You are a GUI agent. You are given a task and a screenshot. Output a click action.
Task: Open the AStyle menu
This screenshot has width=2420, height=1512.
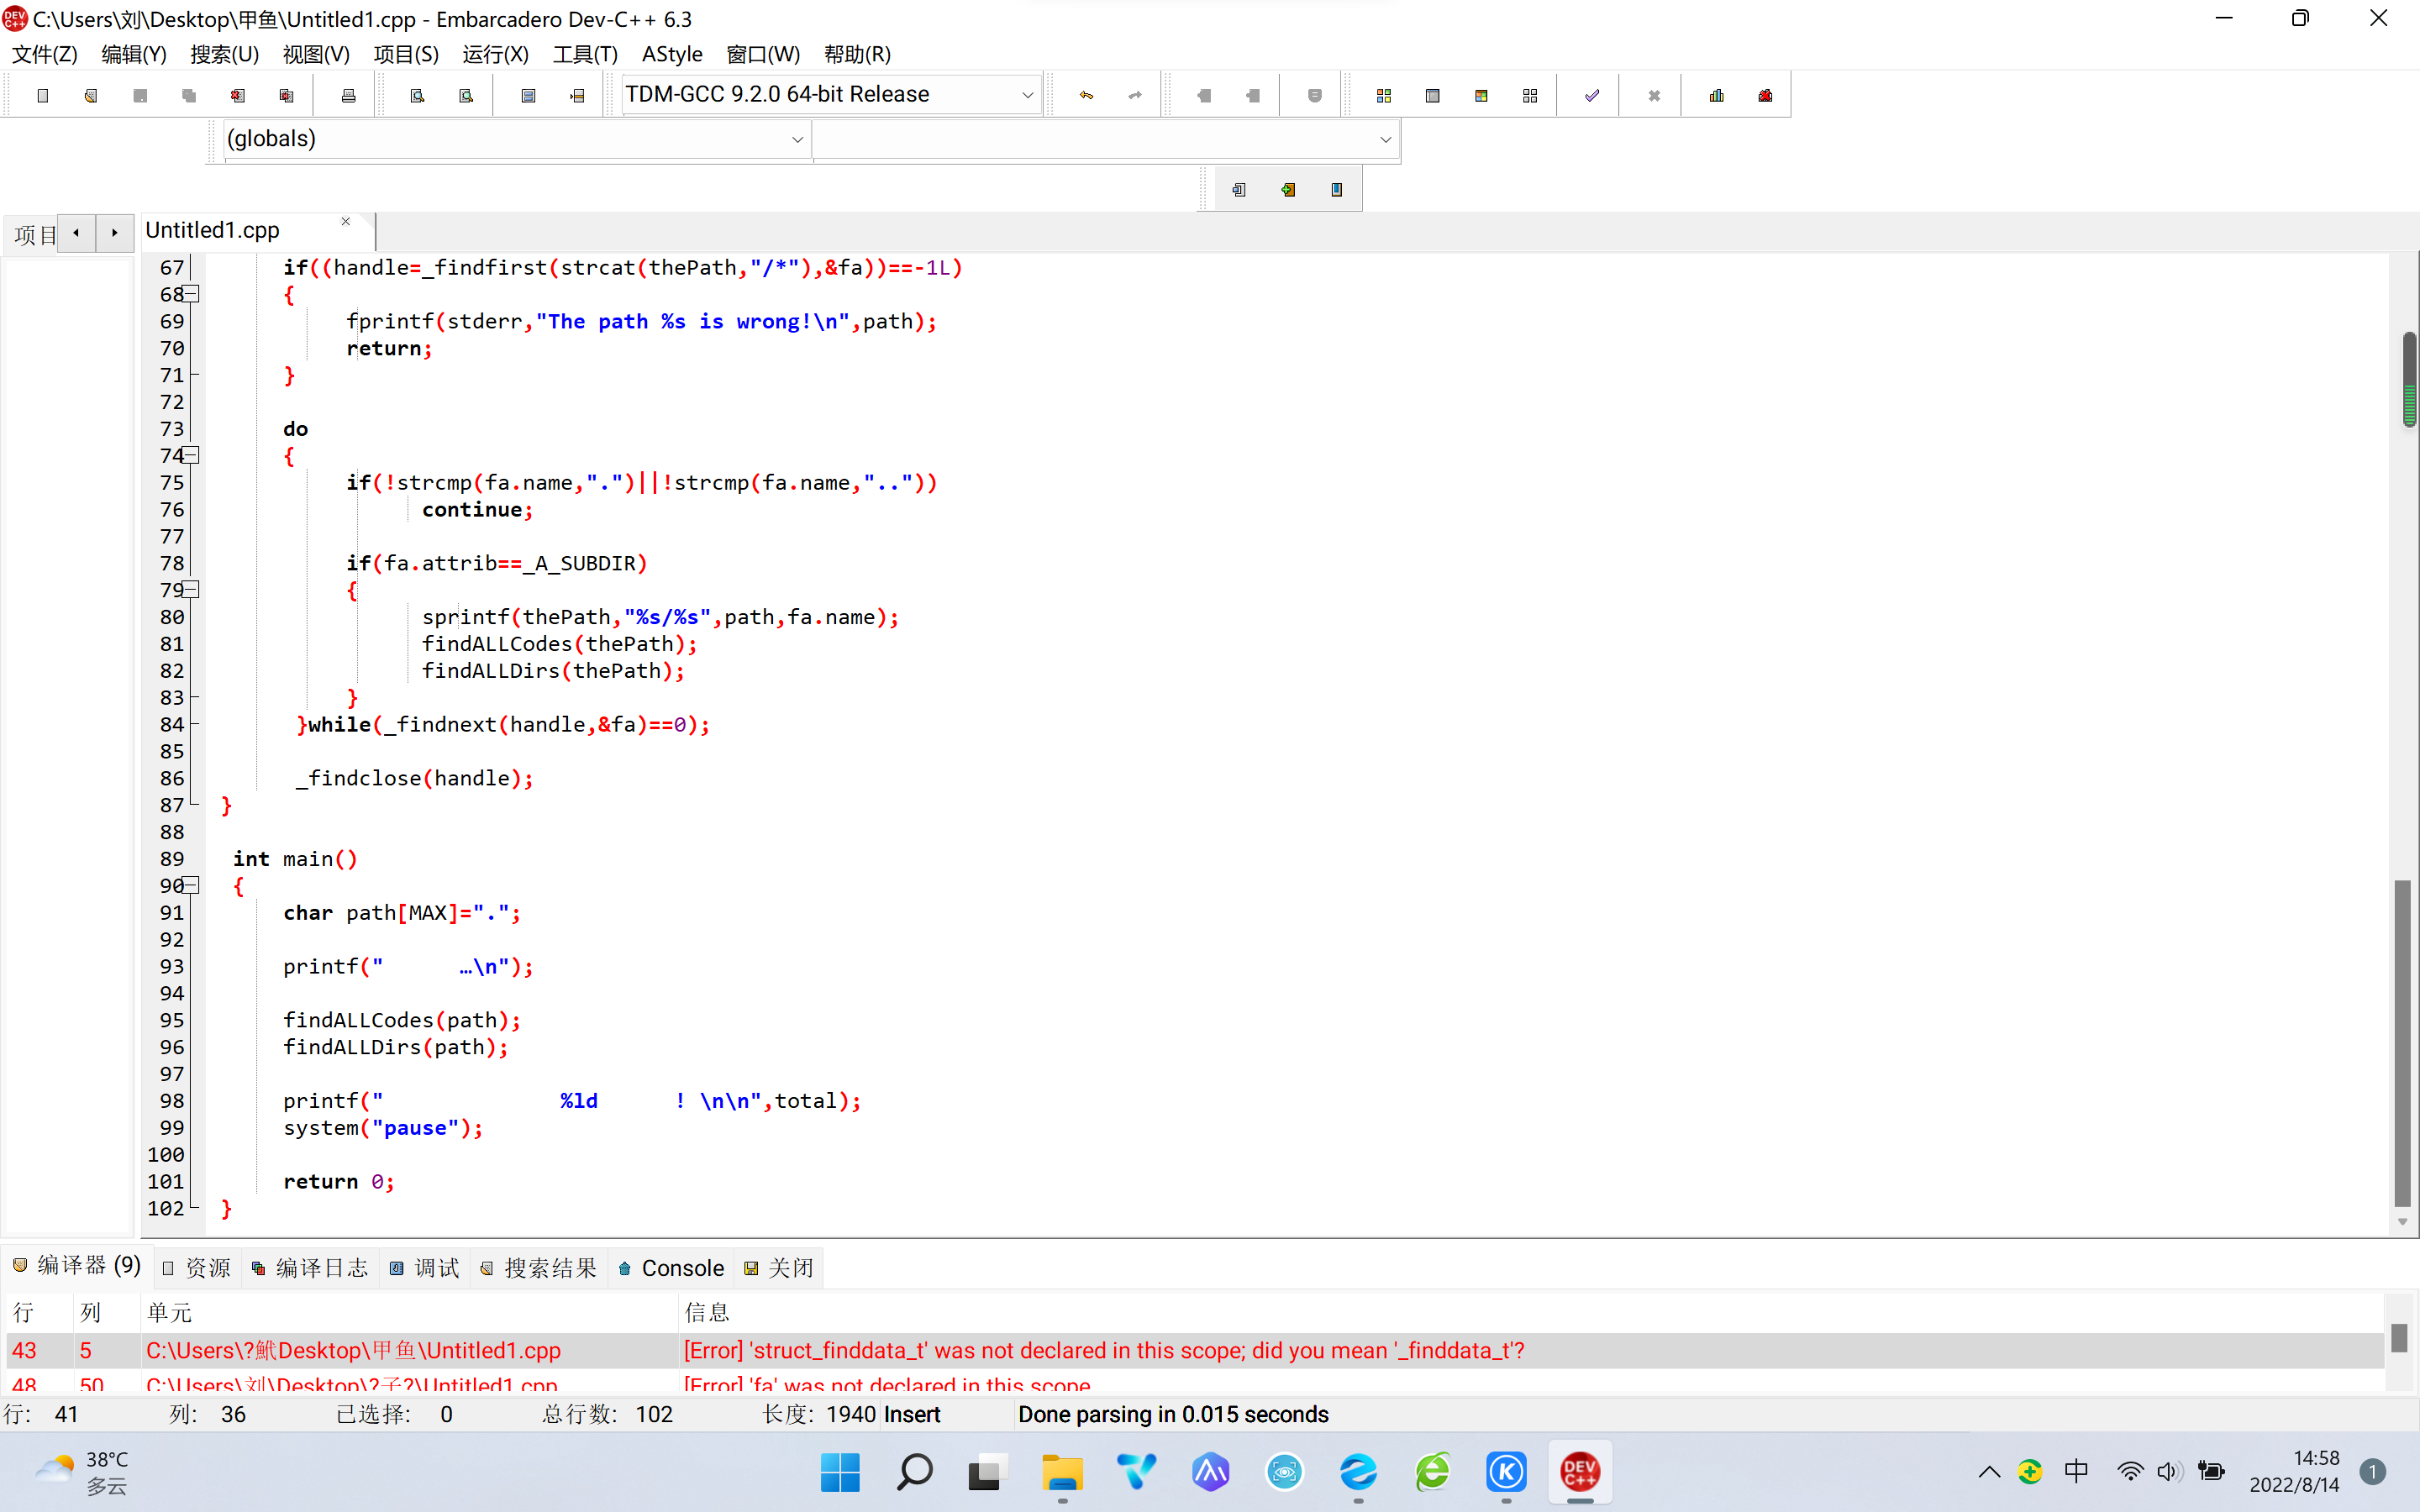coord(671,54)
